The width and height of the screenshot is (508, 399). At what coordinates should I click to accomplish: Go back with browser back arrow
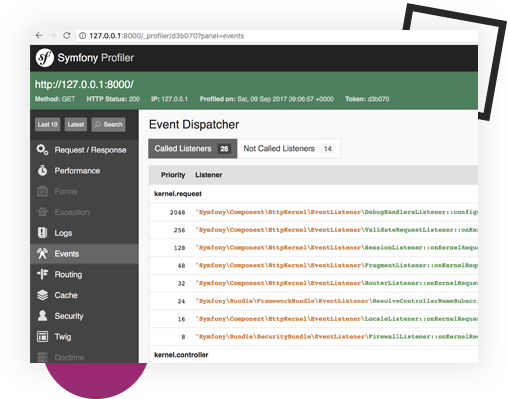[39, 35]
